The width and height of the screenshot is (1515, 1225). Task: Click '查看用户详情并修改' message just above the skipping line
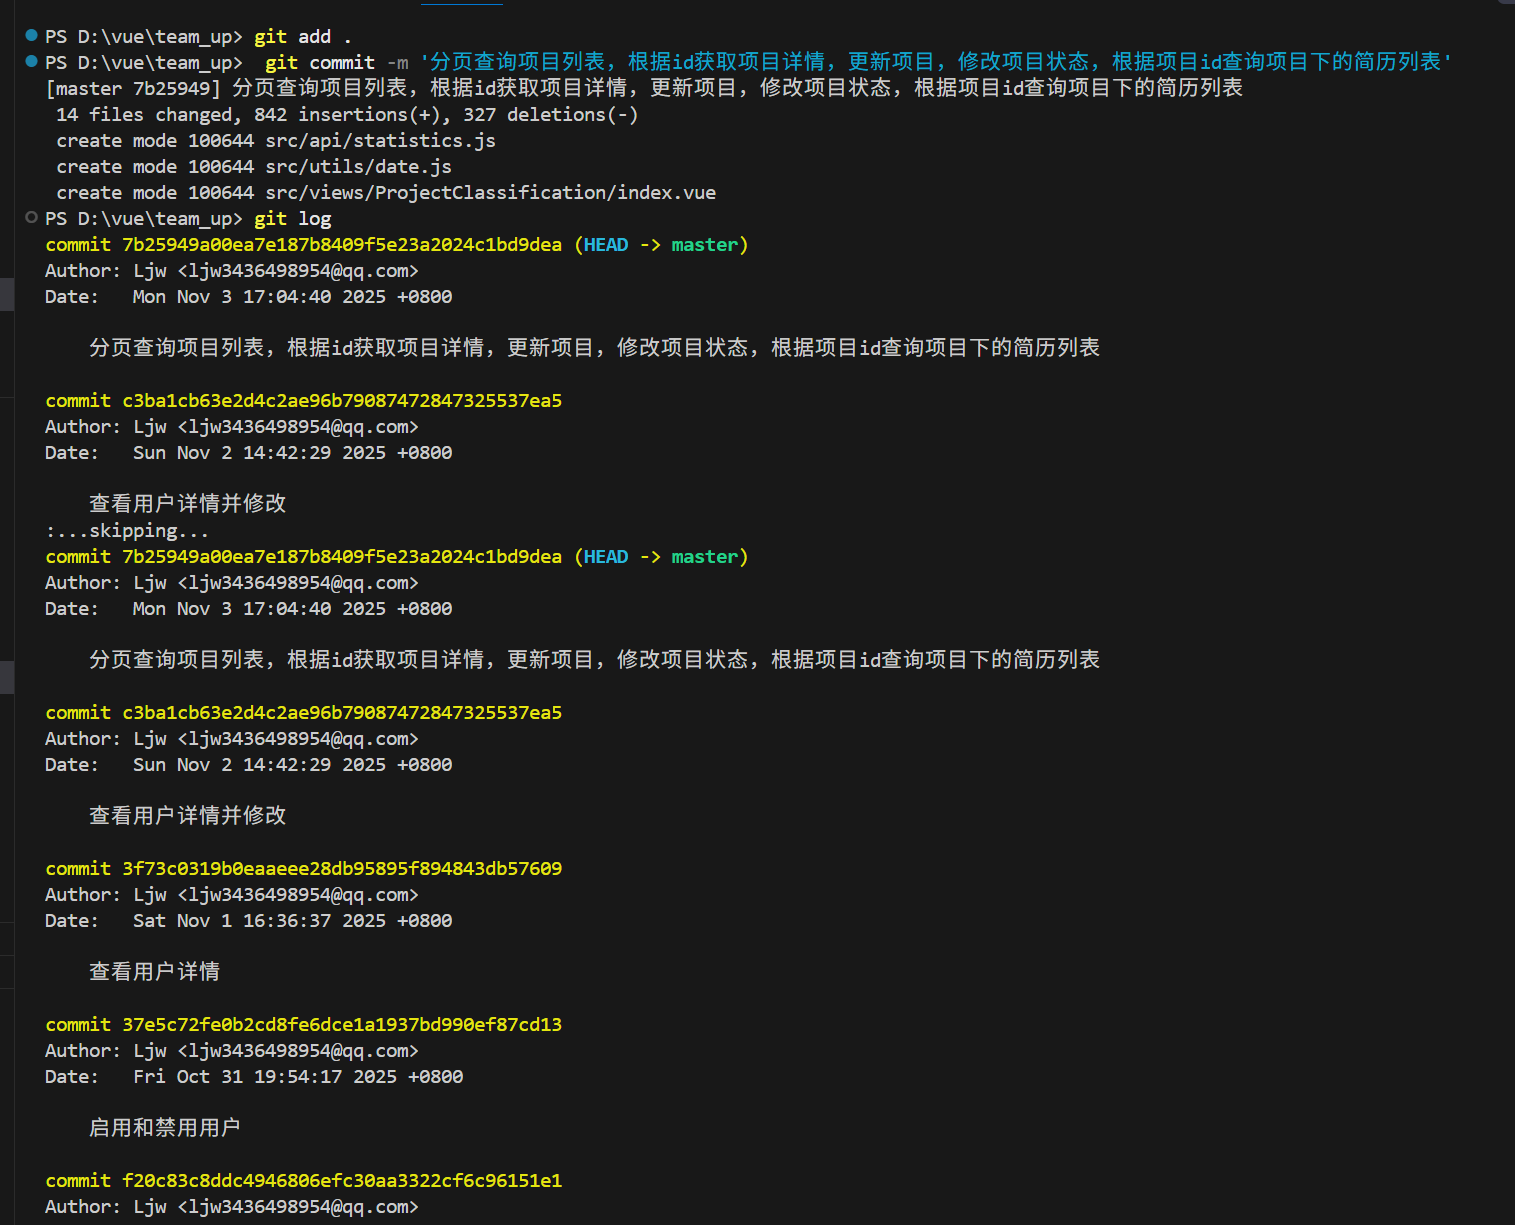click(188, 504)
